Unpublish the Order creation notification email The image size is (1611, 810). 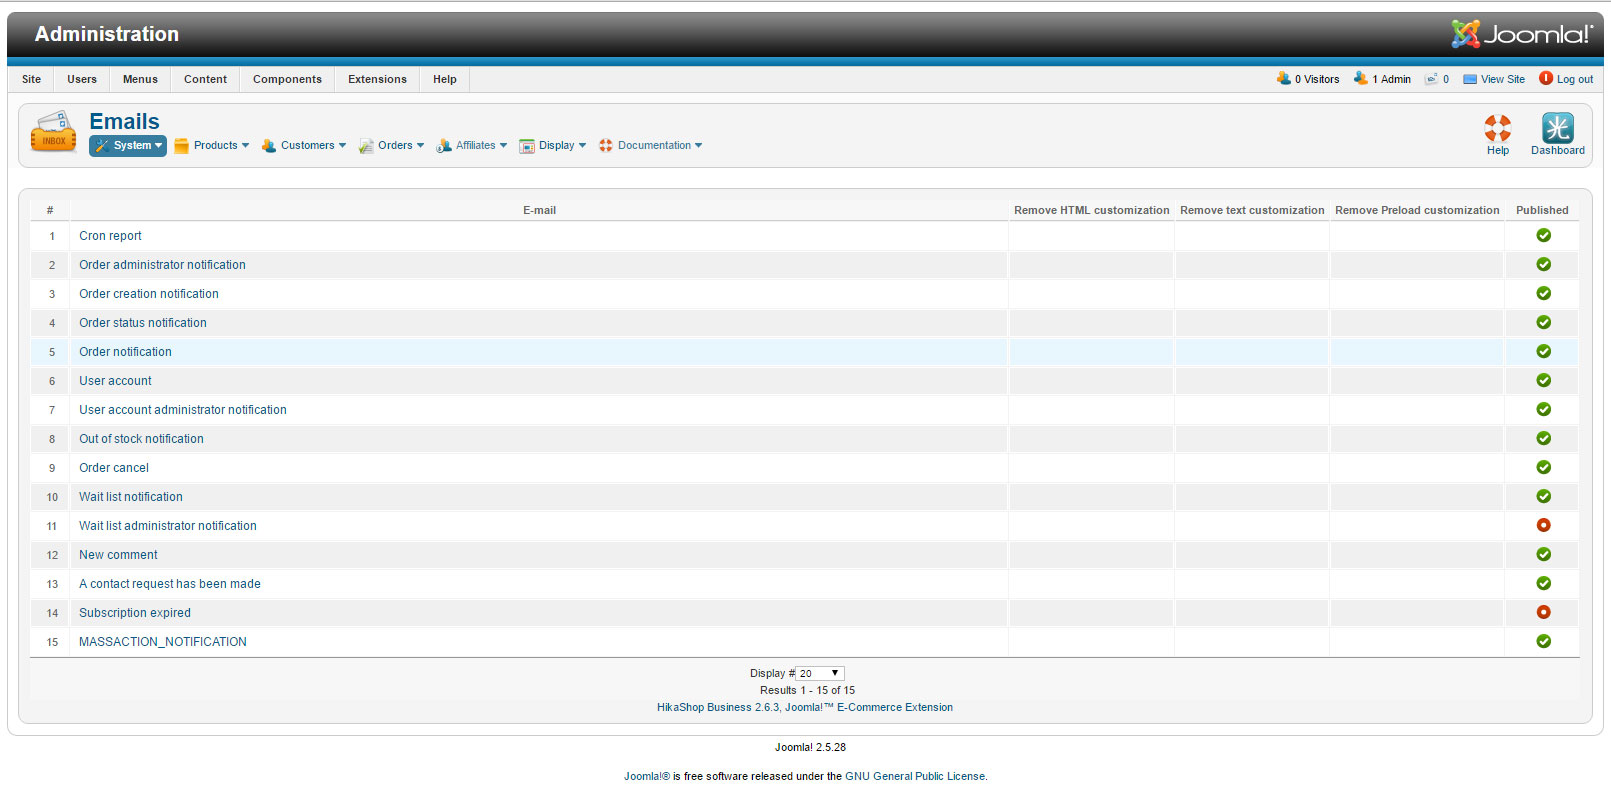point(1543,293)
